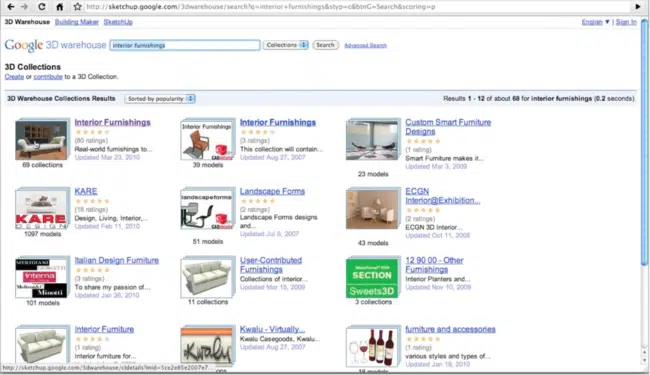Open the Landscape Forms collection link
This screenshot has height=375, width=650.
pos(272,191)
